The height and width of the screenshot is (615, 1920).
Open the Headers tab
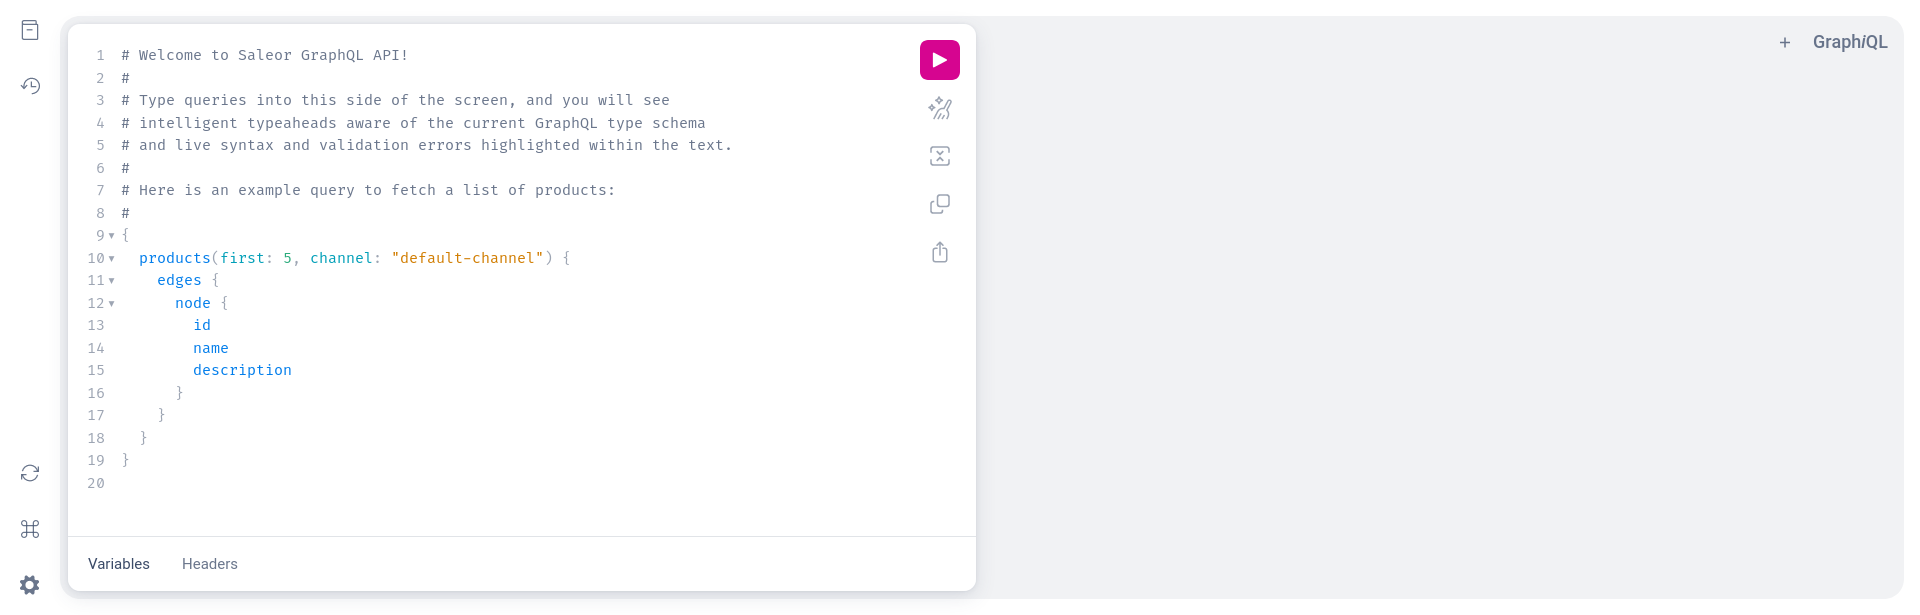click(210, 564)
